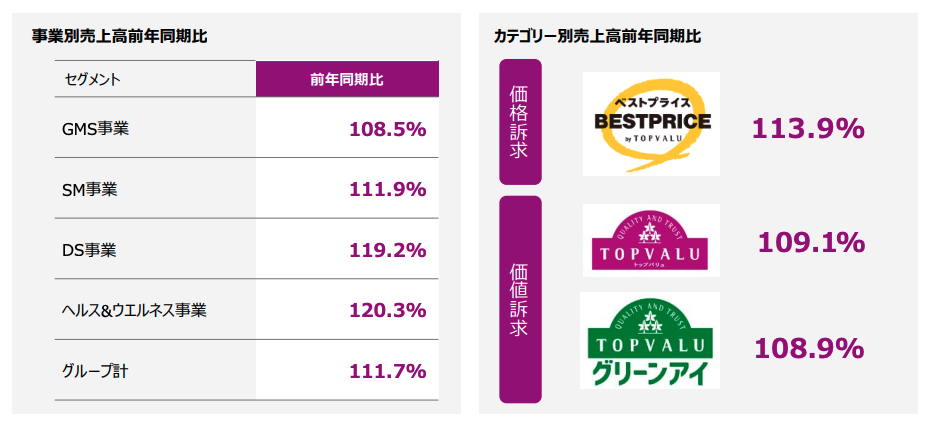Click the セグメント column header

tap(93, 79)
